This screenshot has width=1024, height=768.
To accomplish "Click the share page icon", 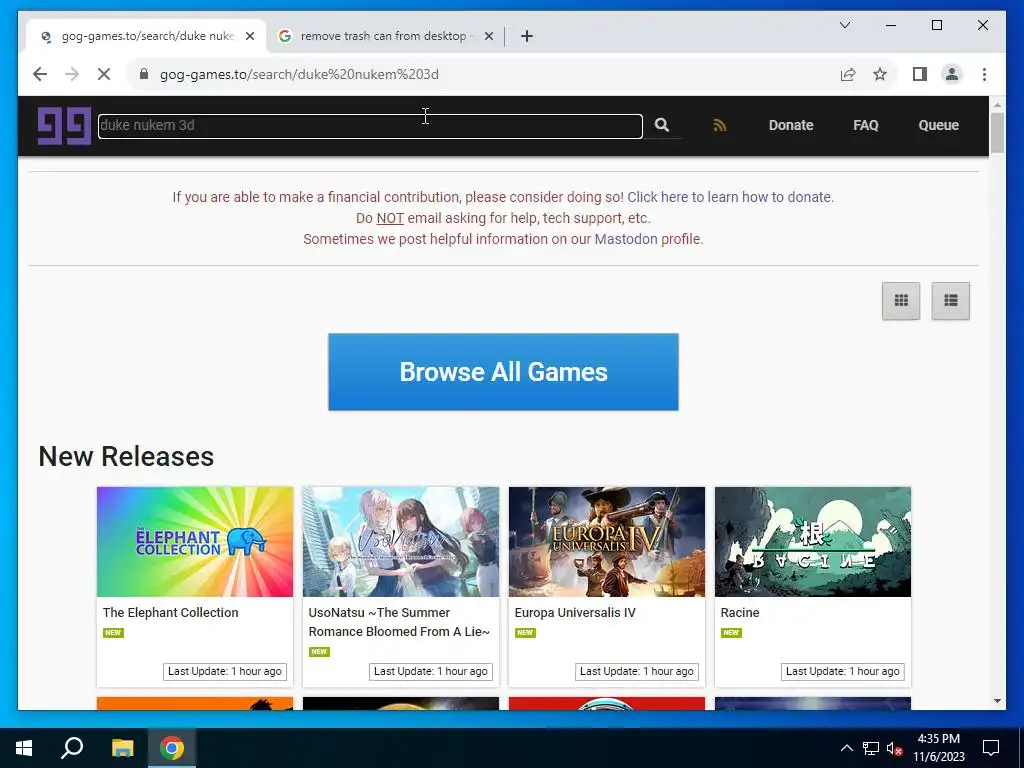I will pos(848,74).
